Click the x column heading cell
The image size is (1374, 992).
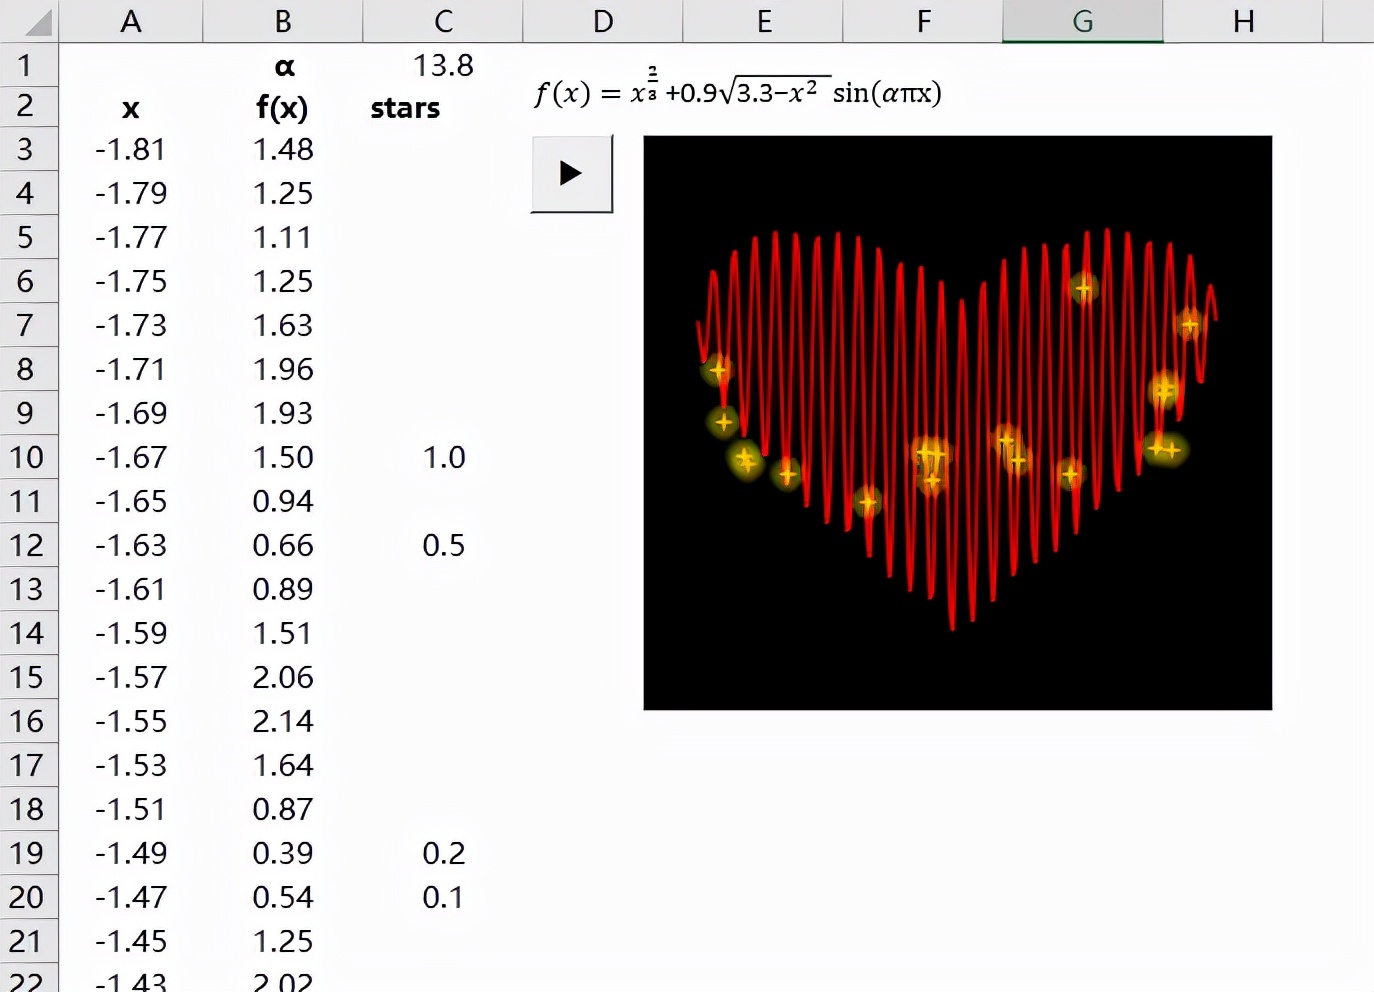131,107
